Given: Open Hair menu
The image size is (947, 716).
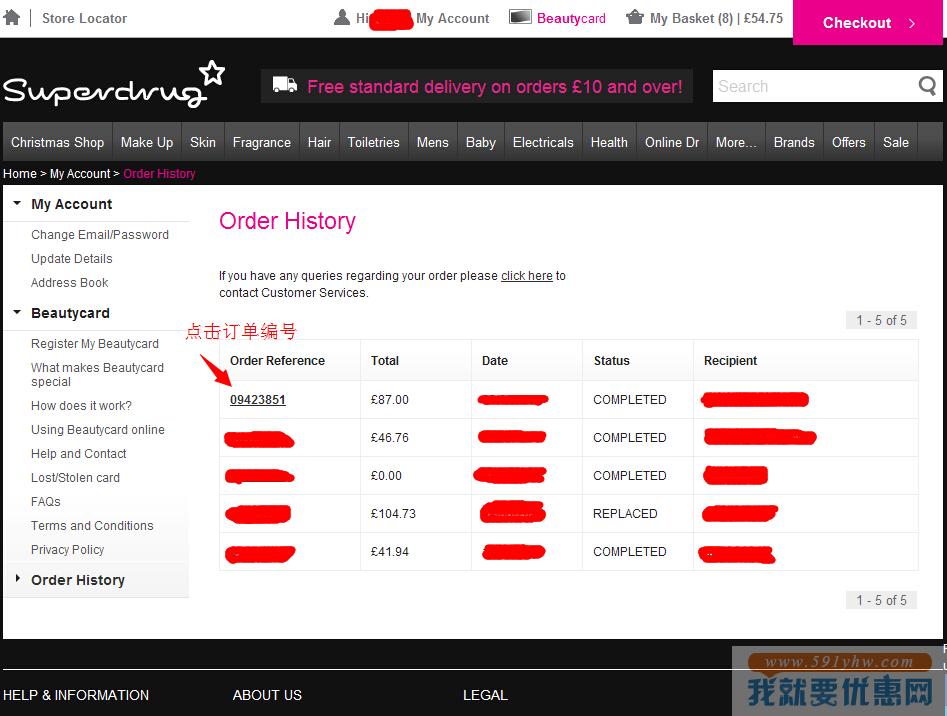Looking at the screenshot, I should pyautogui.click(x=319, y=142).
